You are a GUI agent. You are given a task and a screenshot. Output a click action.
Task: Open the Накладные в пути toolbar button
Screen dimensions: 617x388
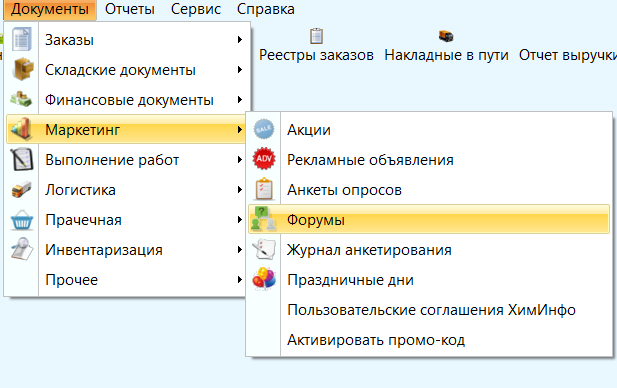click(x=446, y=45)
